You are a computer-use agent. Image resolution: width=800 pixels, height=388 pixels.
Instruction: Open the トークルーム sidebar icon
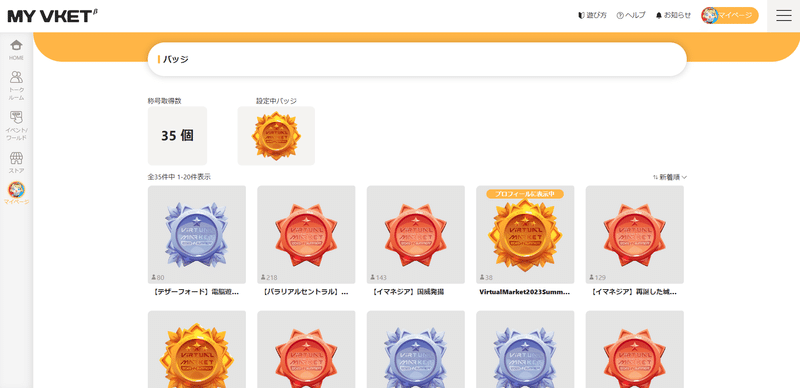[x=16, y=85]
